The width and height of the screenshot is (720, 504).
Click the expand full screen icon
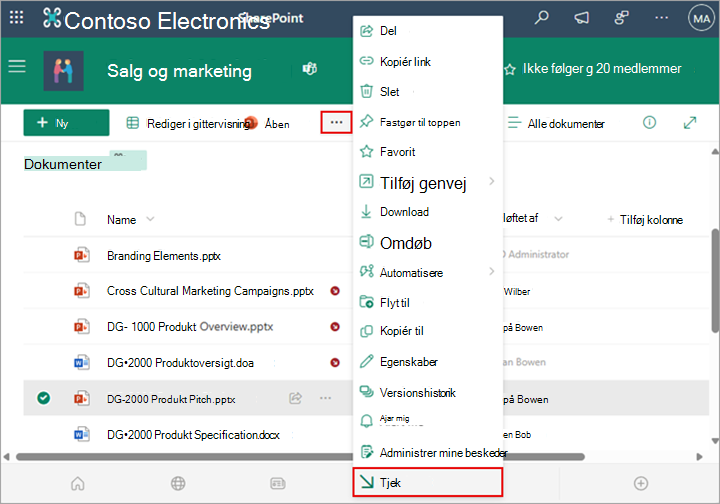690,123
